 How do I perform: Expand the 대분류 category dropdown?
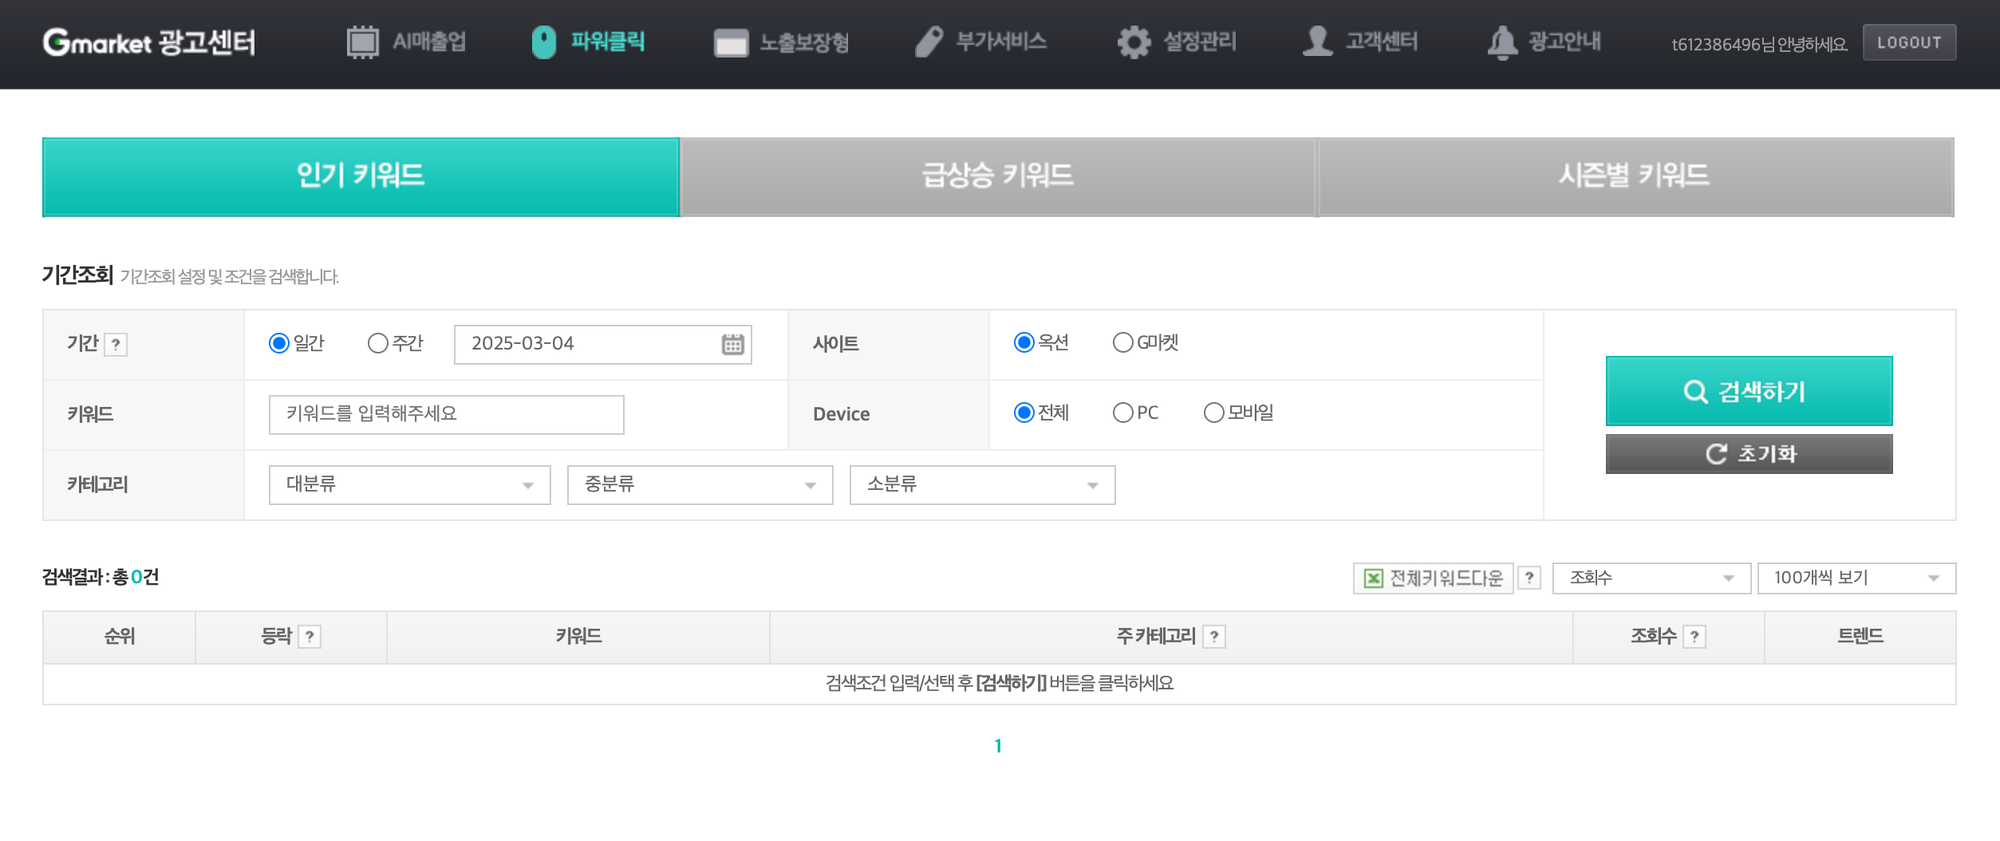point(410,485)
